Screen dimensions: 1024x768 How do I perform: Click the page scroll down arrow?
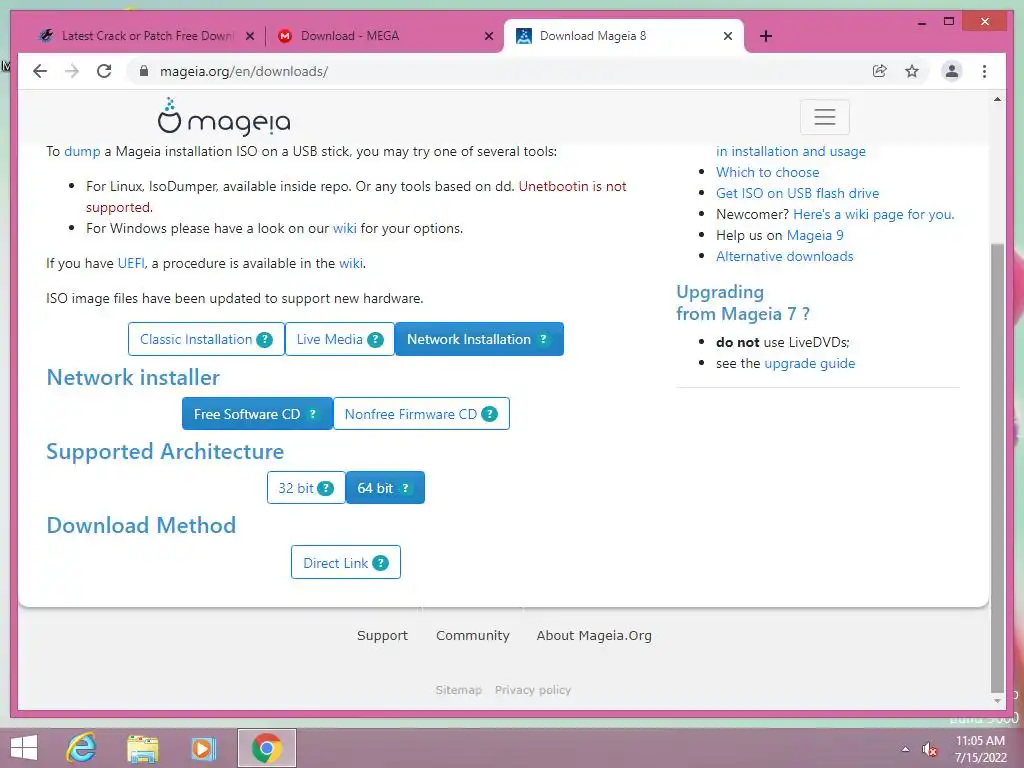pyautogui.click(x=997, y=701)
